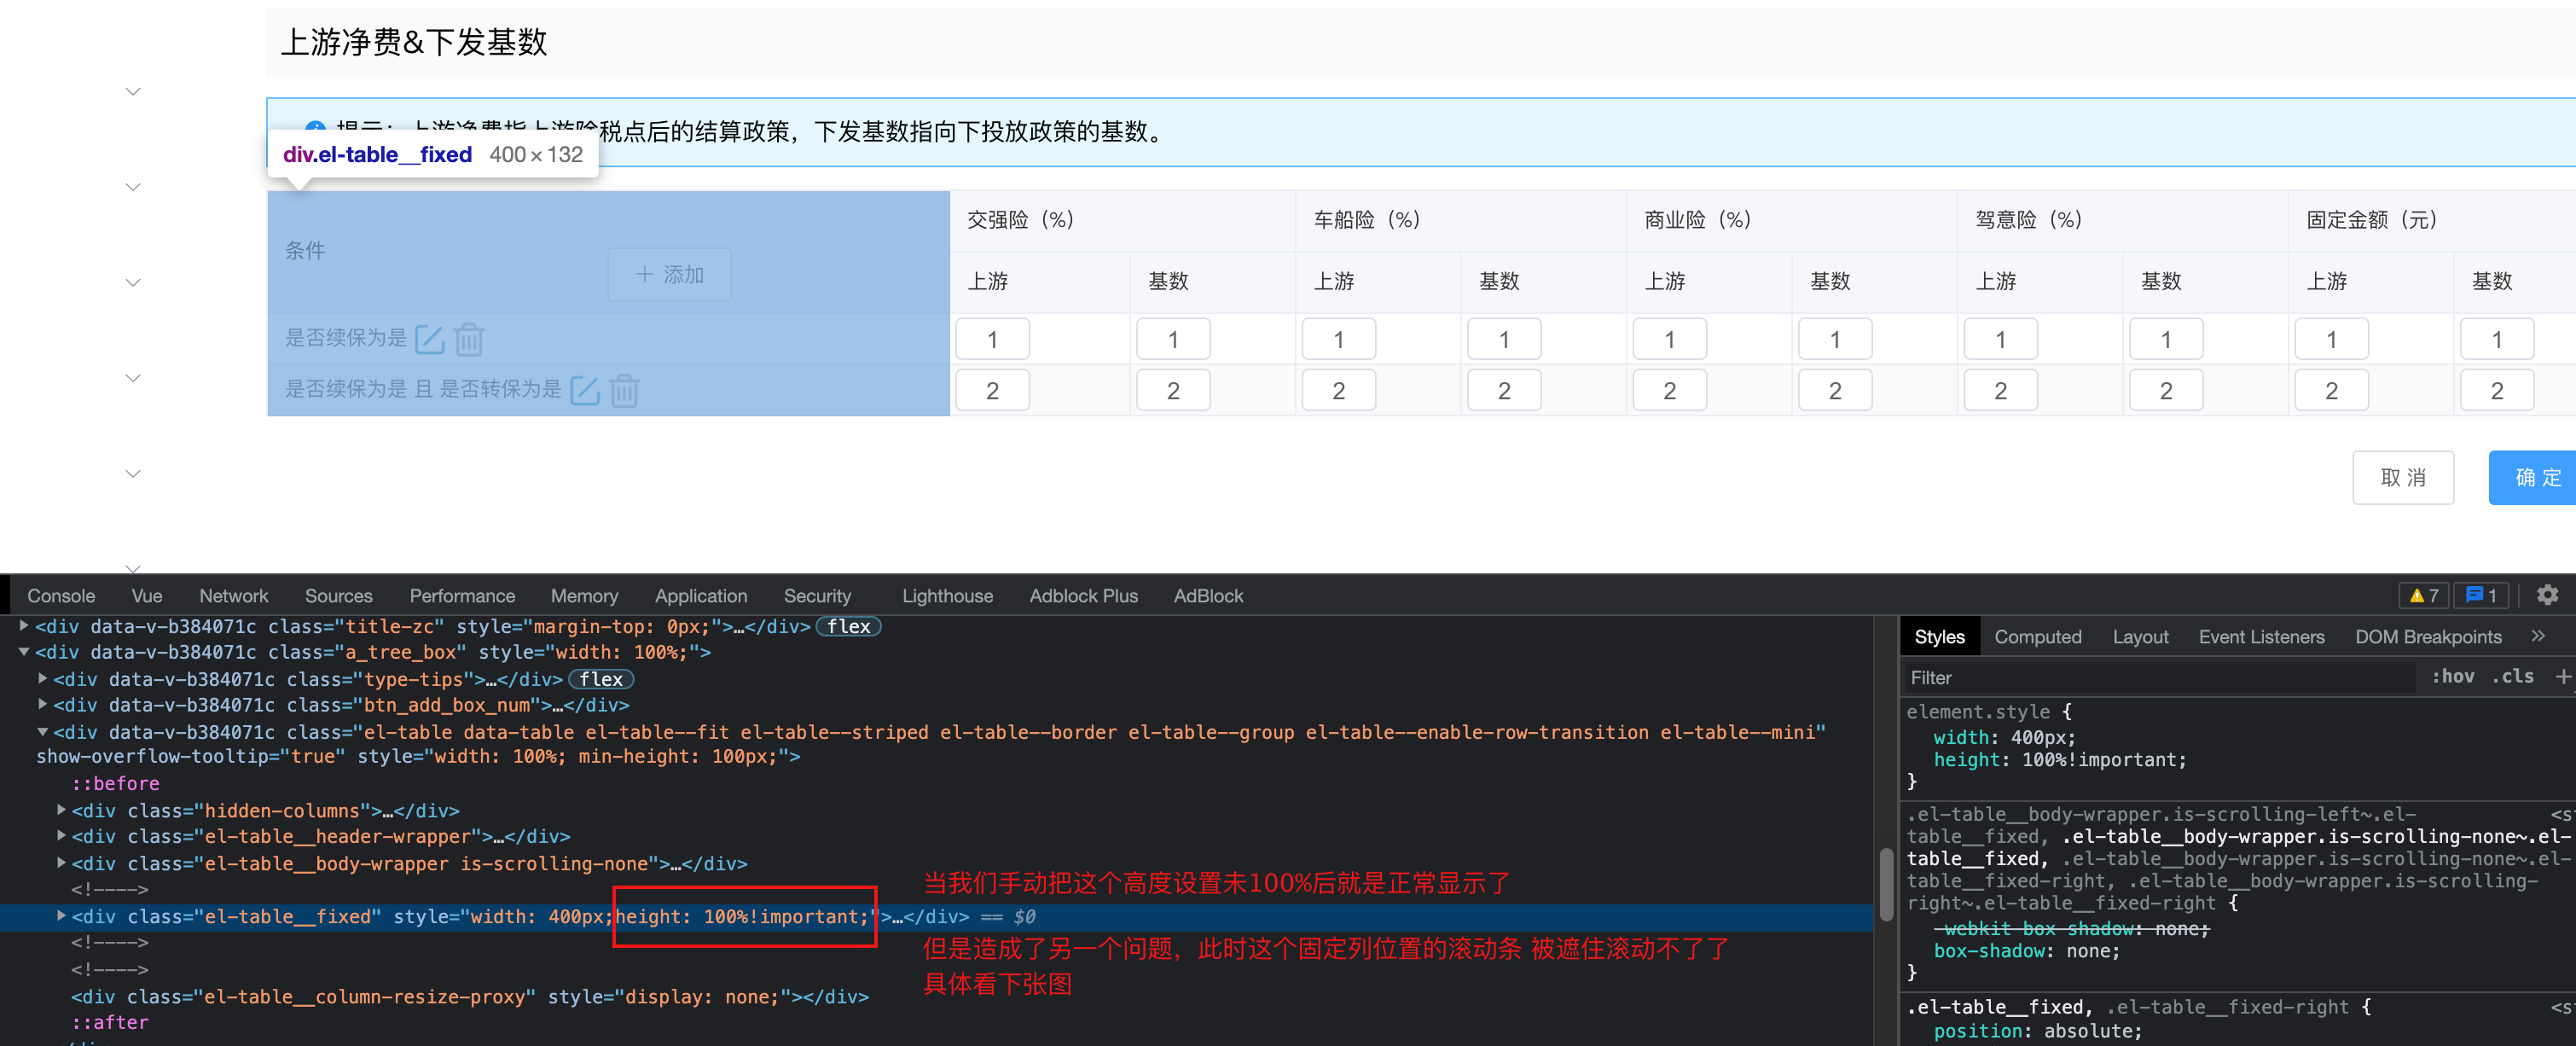2576x1046 pixels.
Task: Click the warnings count badge showing 7
Action: [x=2423, y=595]
